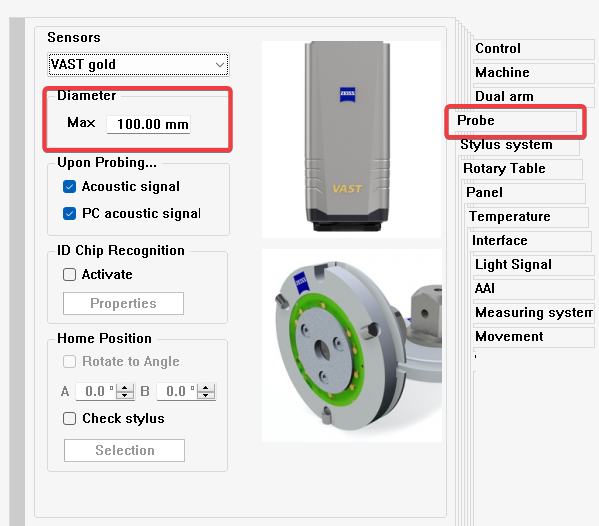Decrease the A angle with down stepper

(125, 395)
